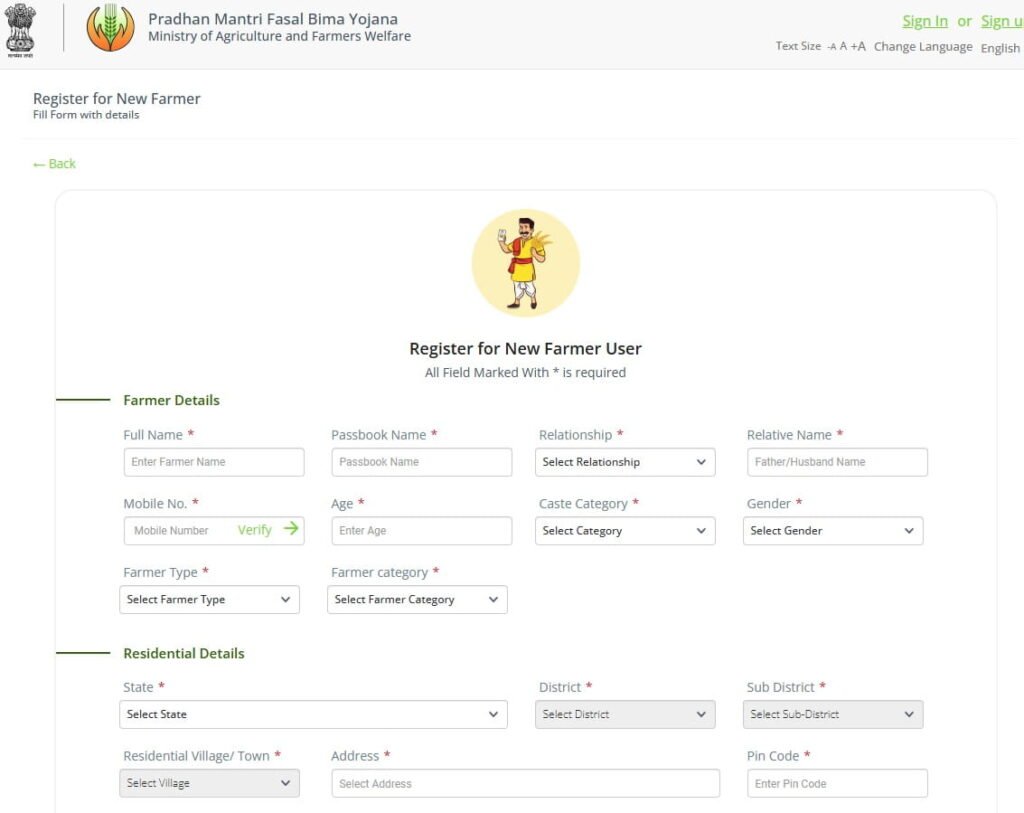Click the All Field Marked With * note
1024x813 pixels.
[525, 372]
